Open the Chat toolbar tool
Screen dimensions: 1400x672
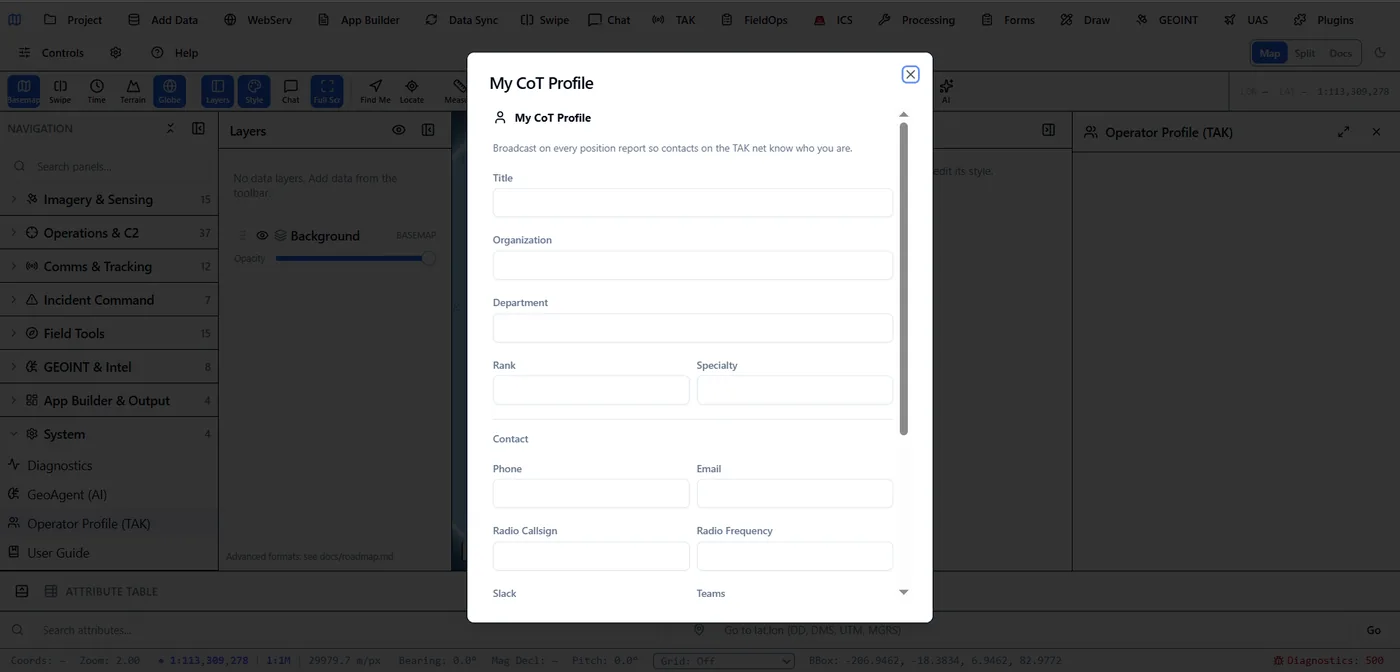coord(290,91)
